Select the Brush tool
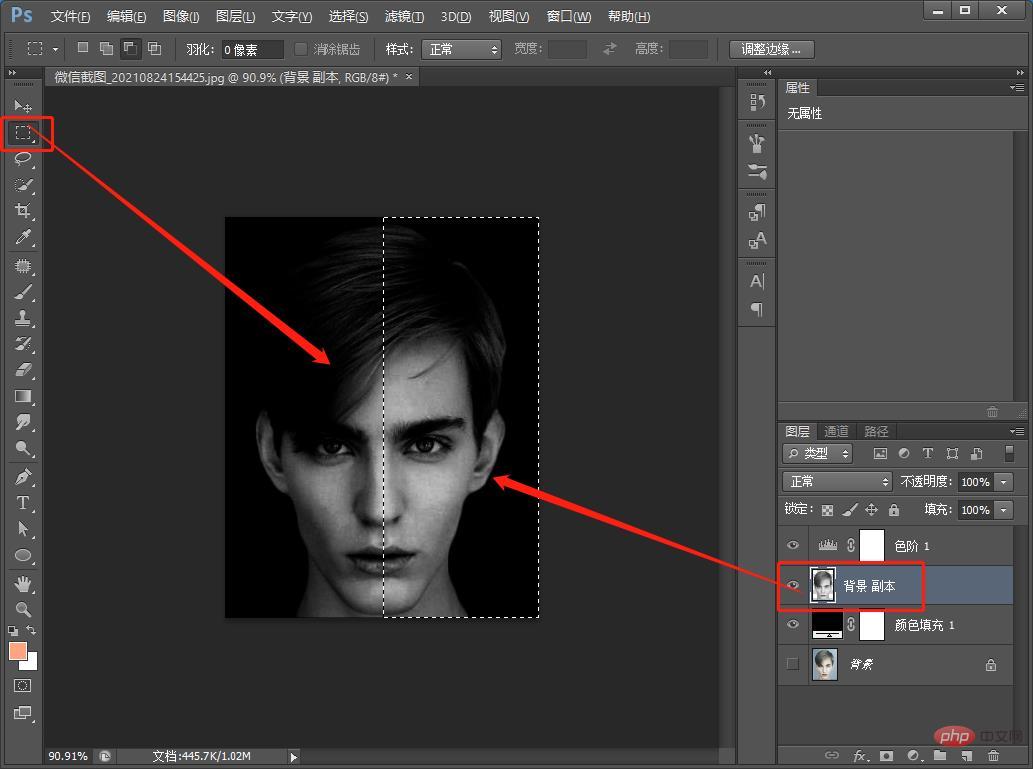This screenshot has height=769, width=1033. 23,292
